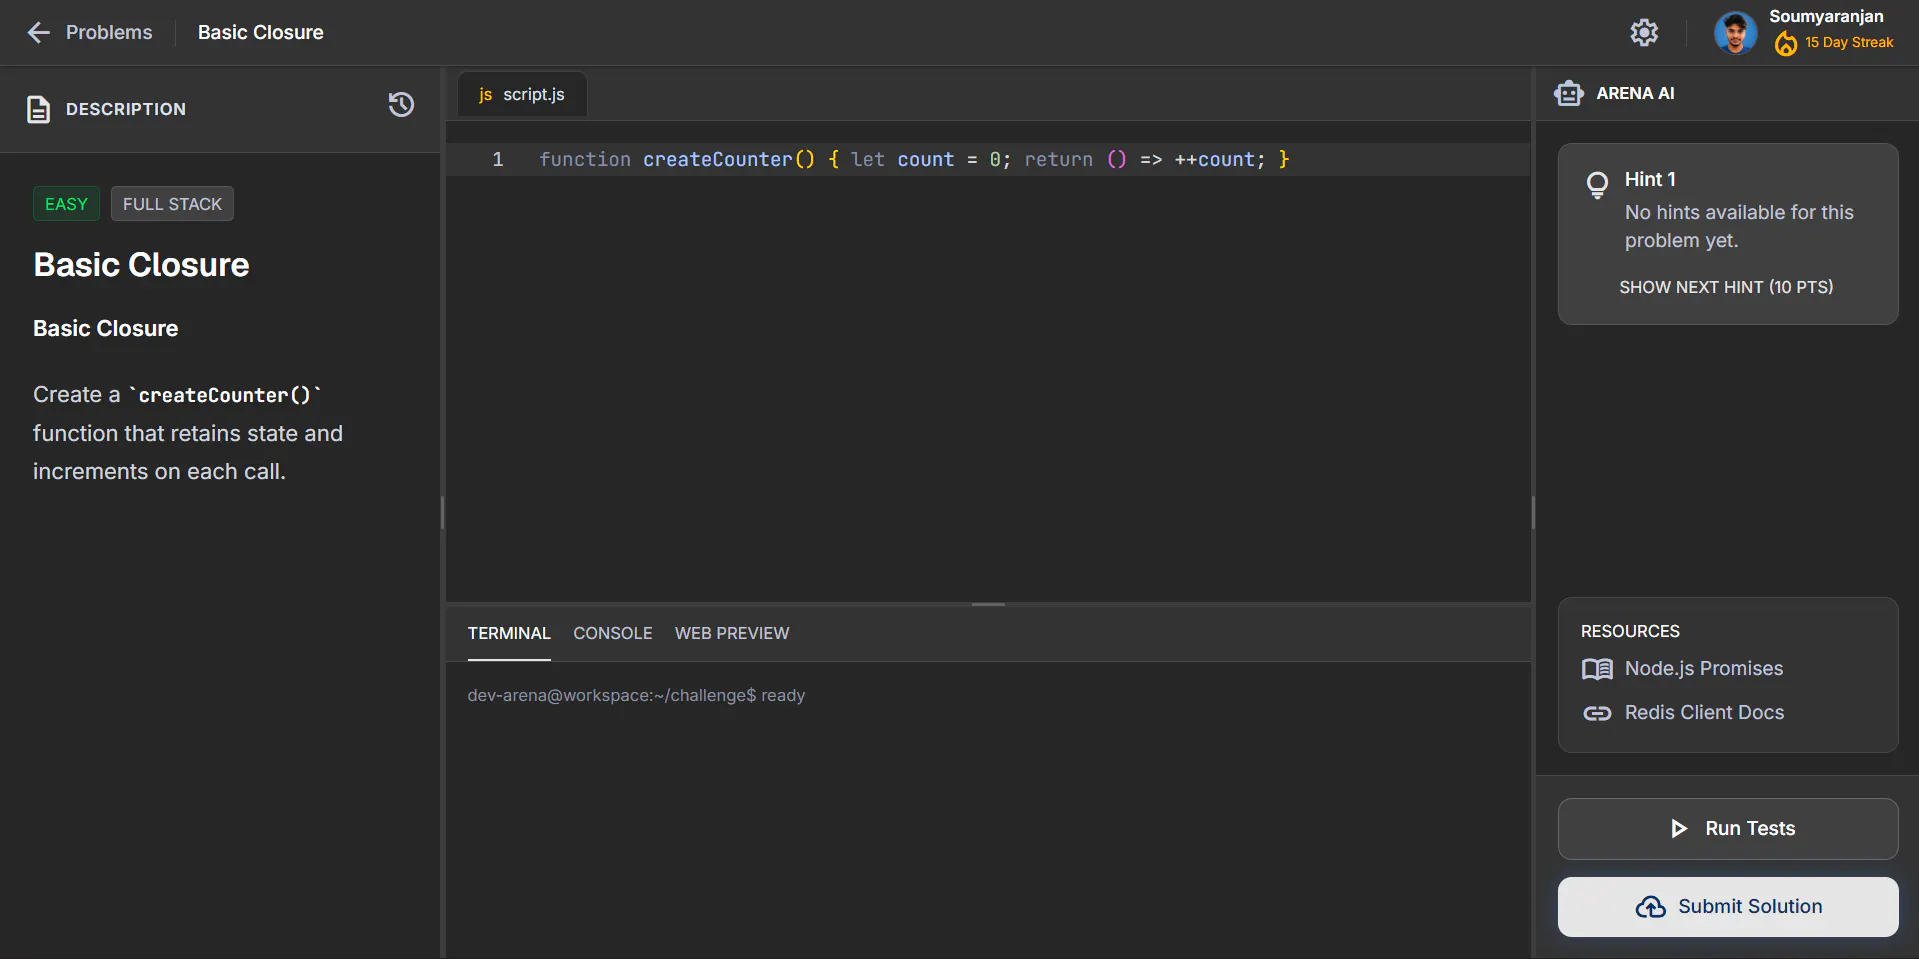This screenshot has height=959, width=1919.
Task: Click the Submit Solution button
Action: 1728,907
